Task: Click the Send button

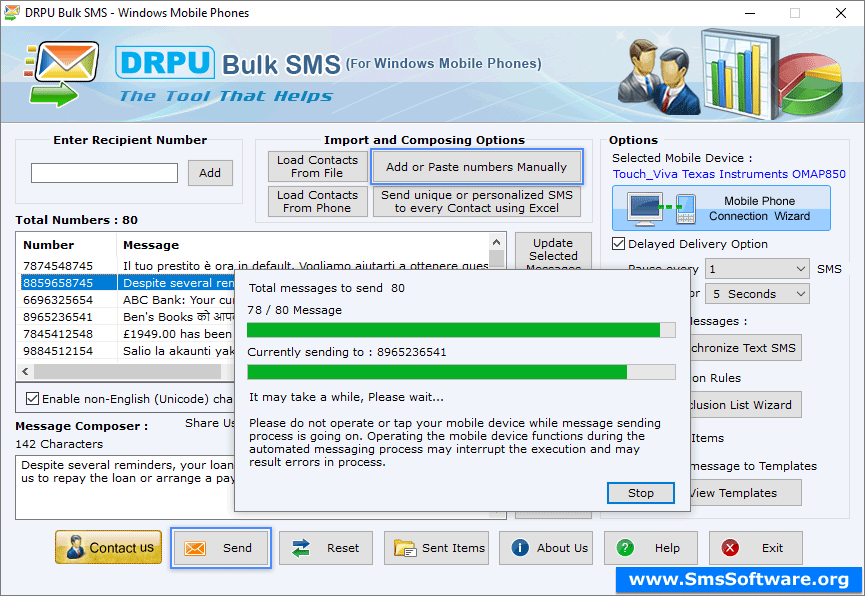Action: click(x=221, y=548)
